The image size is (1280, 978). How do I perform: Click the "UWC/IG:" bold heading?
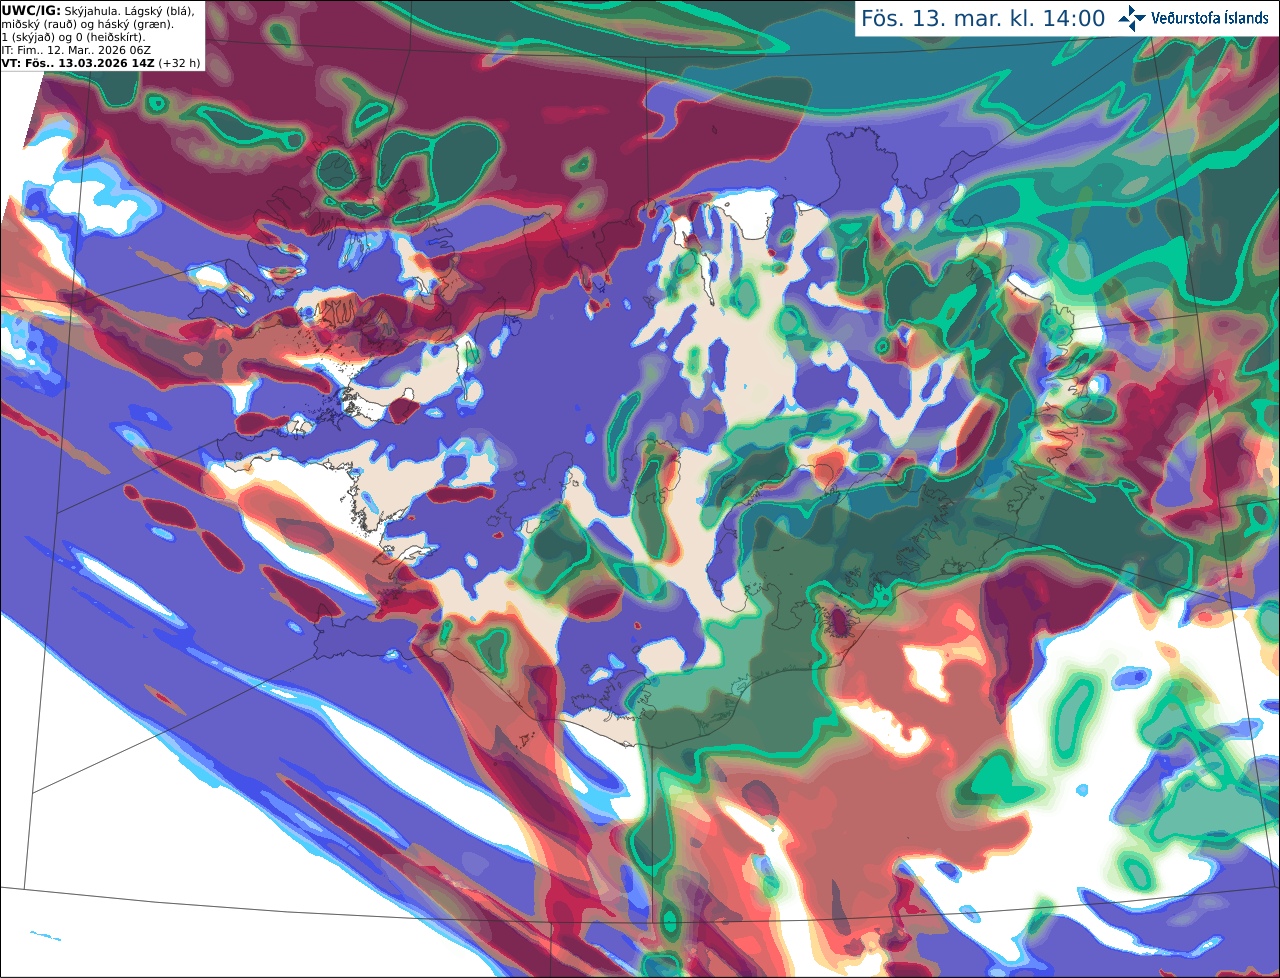coord(31,10)
